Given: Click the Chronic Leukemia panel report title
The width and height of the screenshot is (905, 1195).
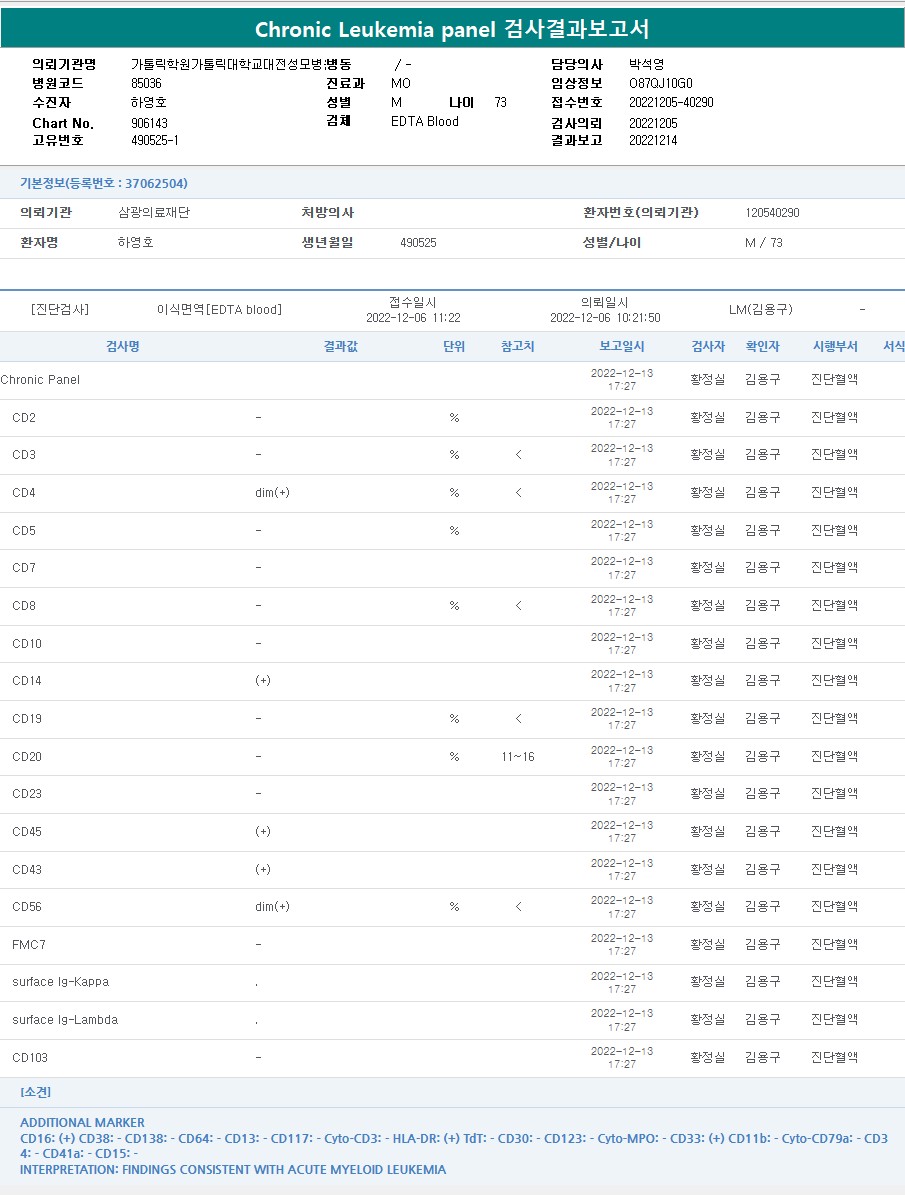Looking at the screenshot, I should click(452, 29).
